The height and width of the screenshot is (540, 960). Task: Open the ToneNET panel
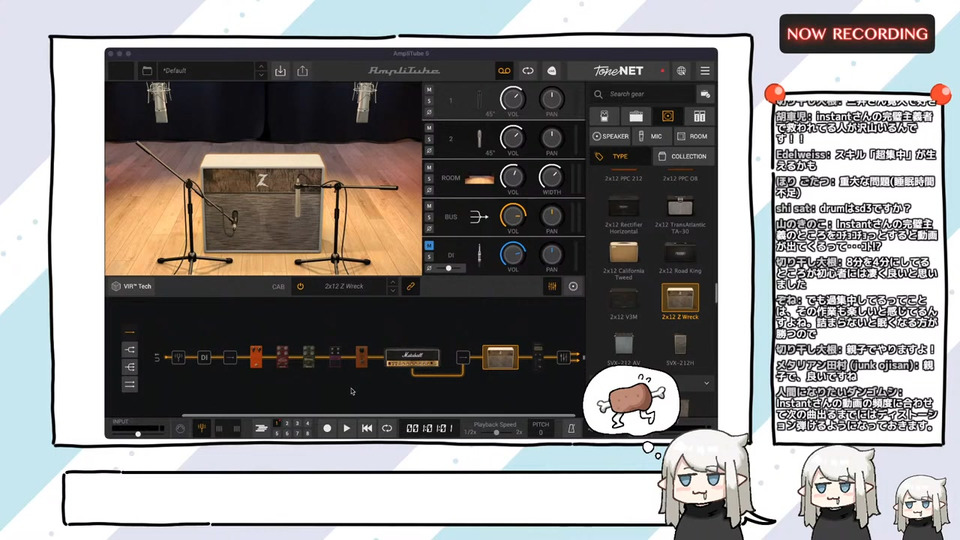[x=618, y=71]
